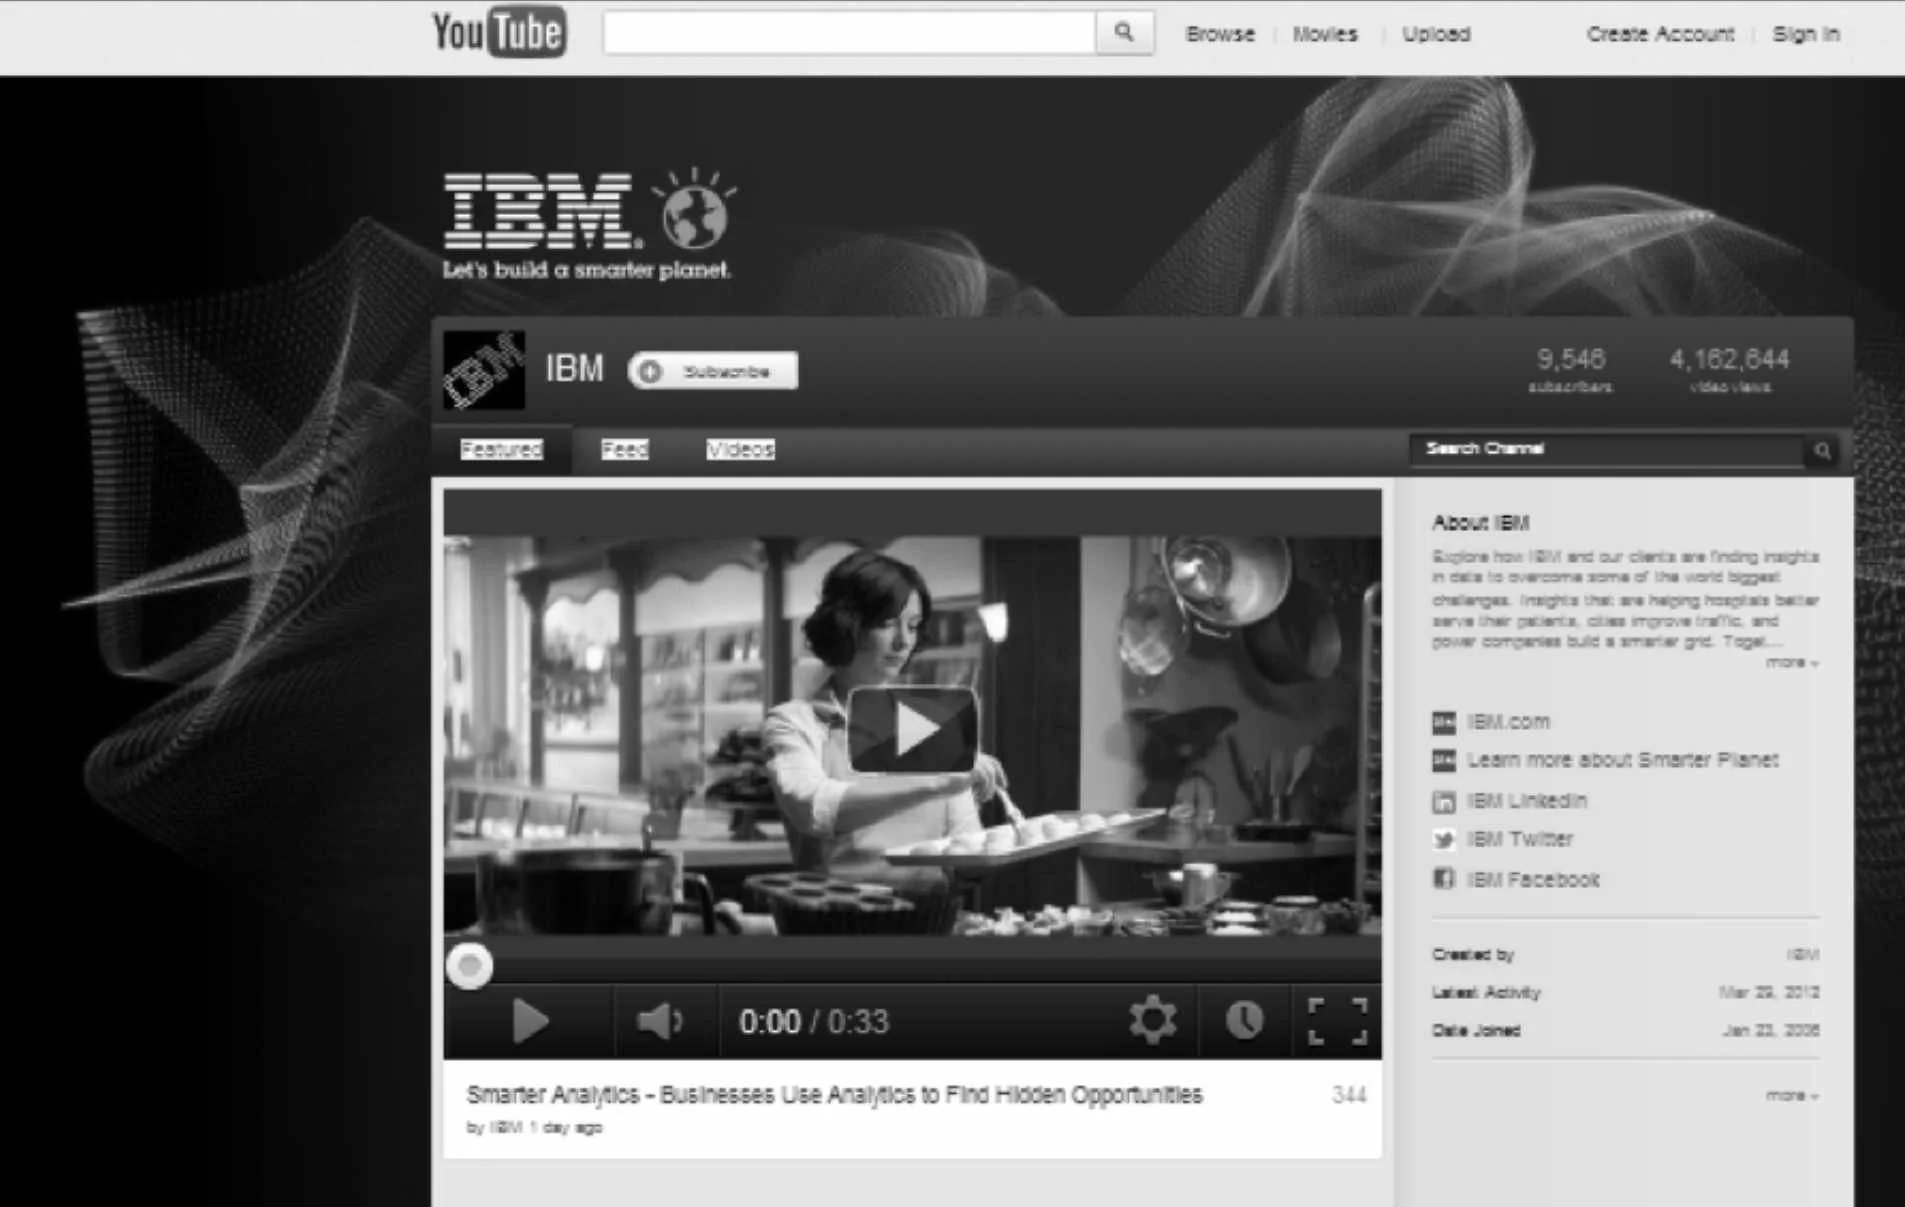
Task: Switch to the Feed tab
Action: click(x=624, y=449)
